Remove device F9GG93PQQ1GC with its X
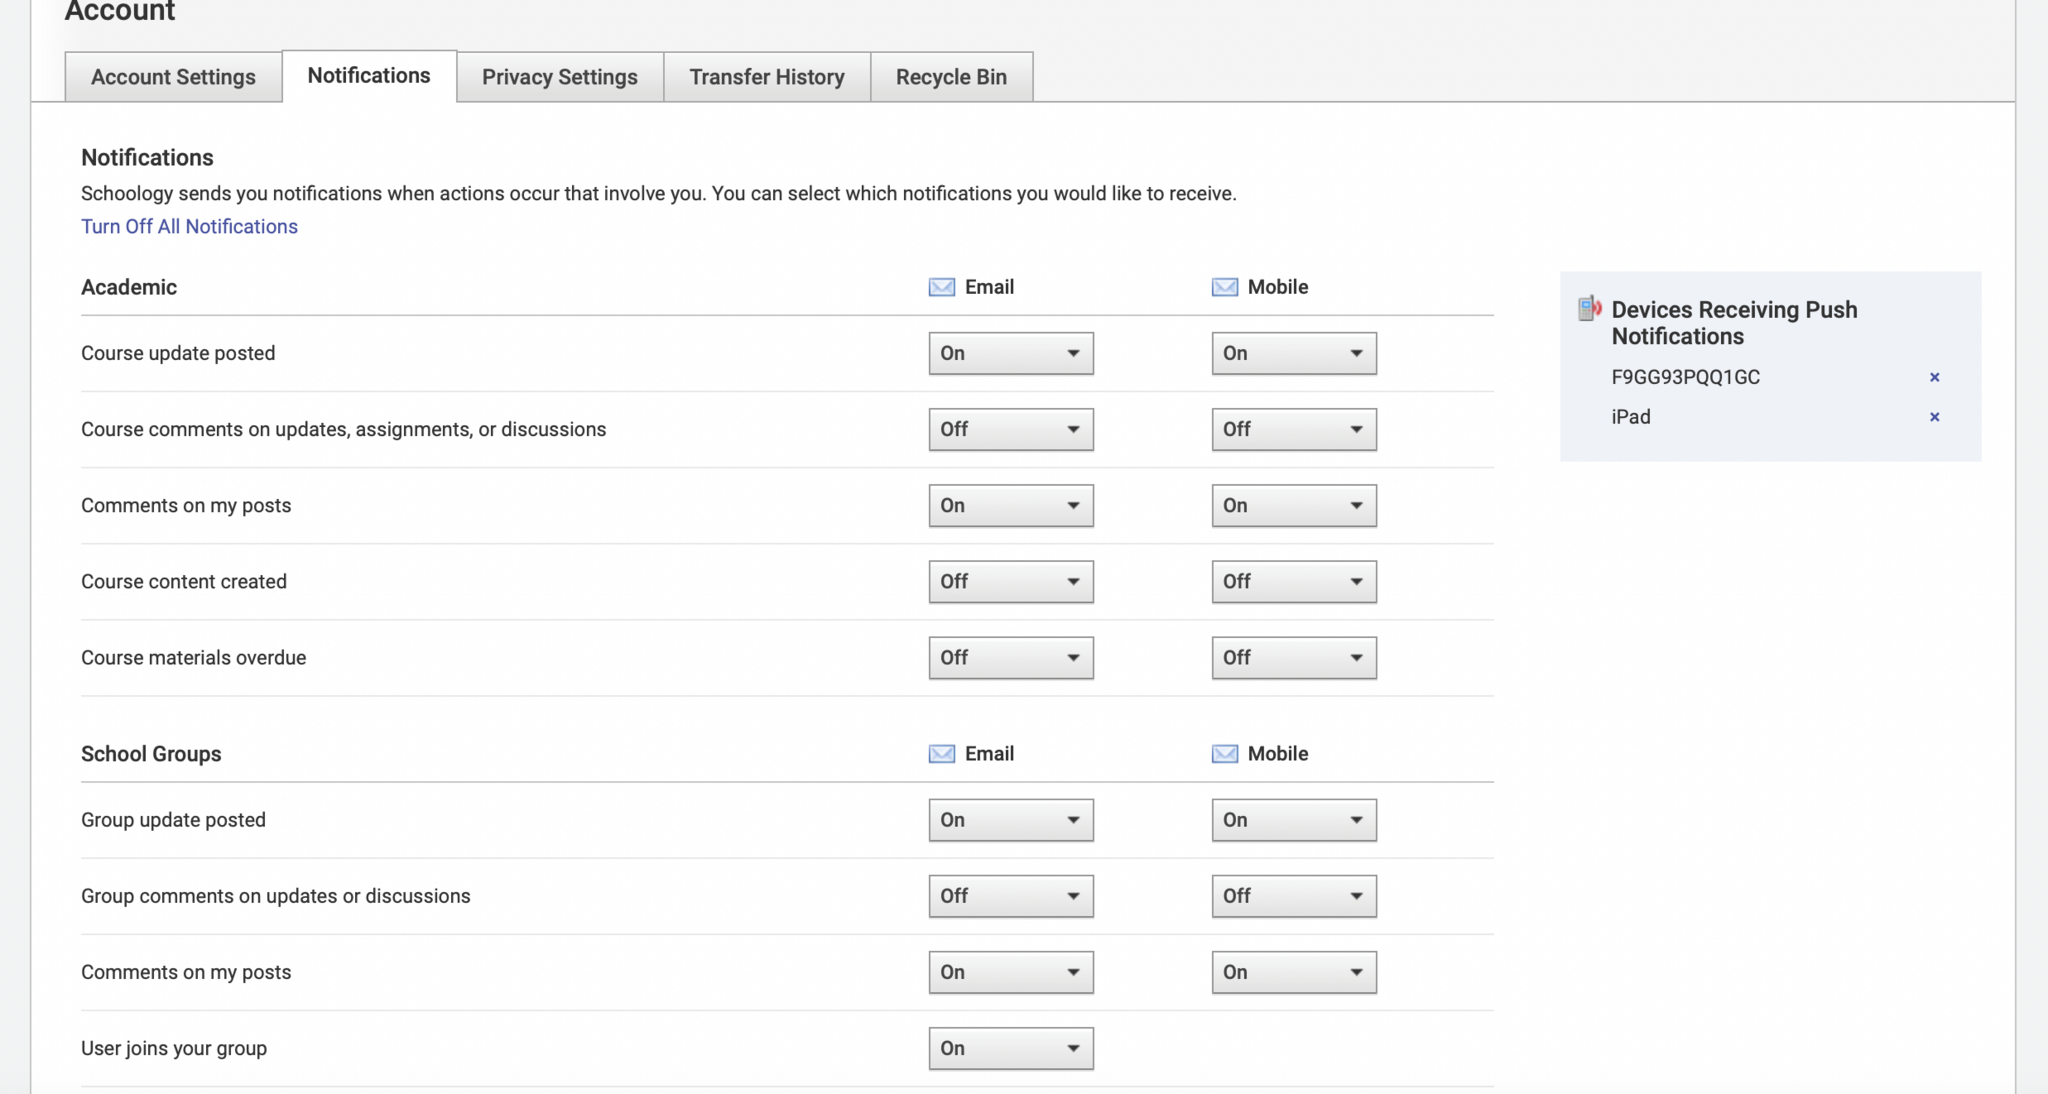2048x1094 pixels. tap(1934, 378)
